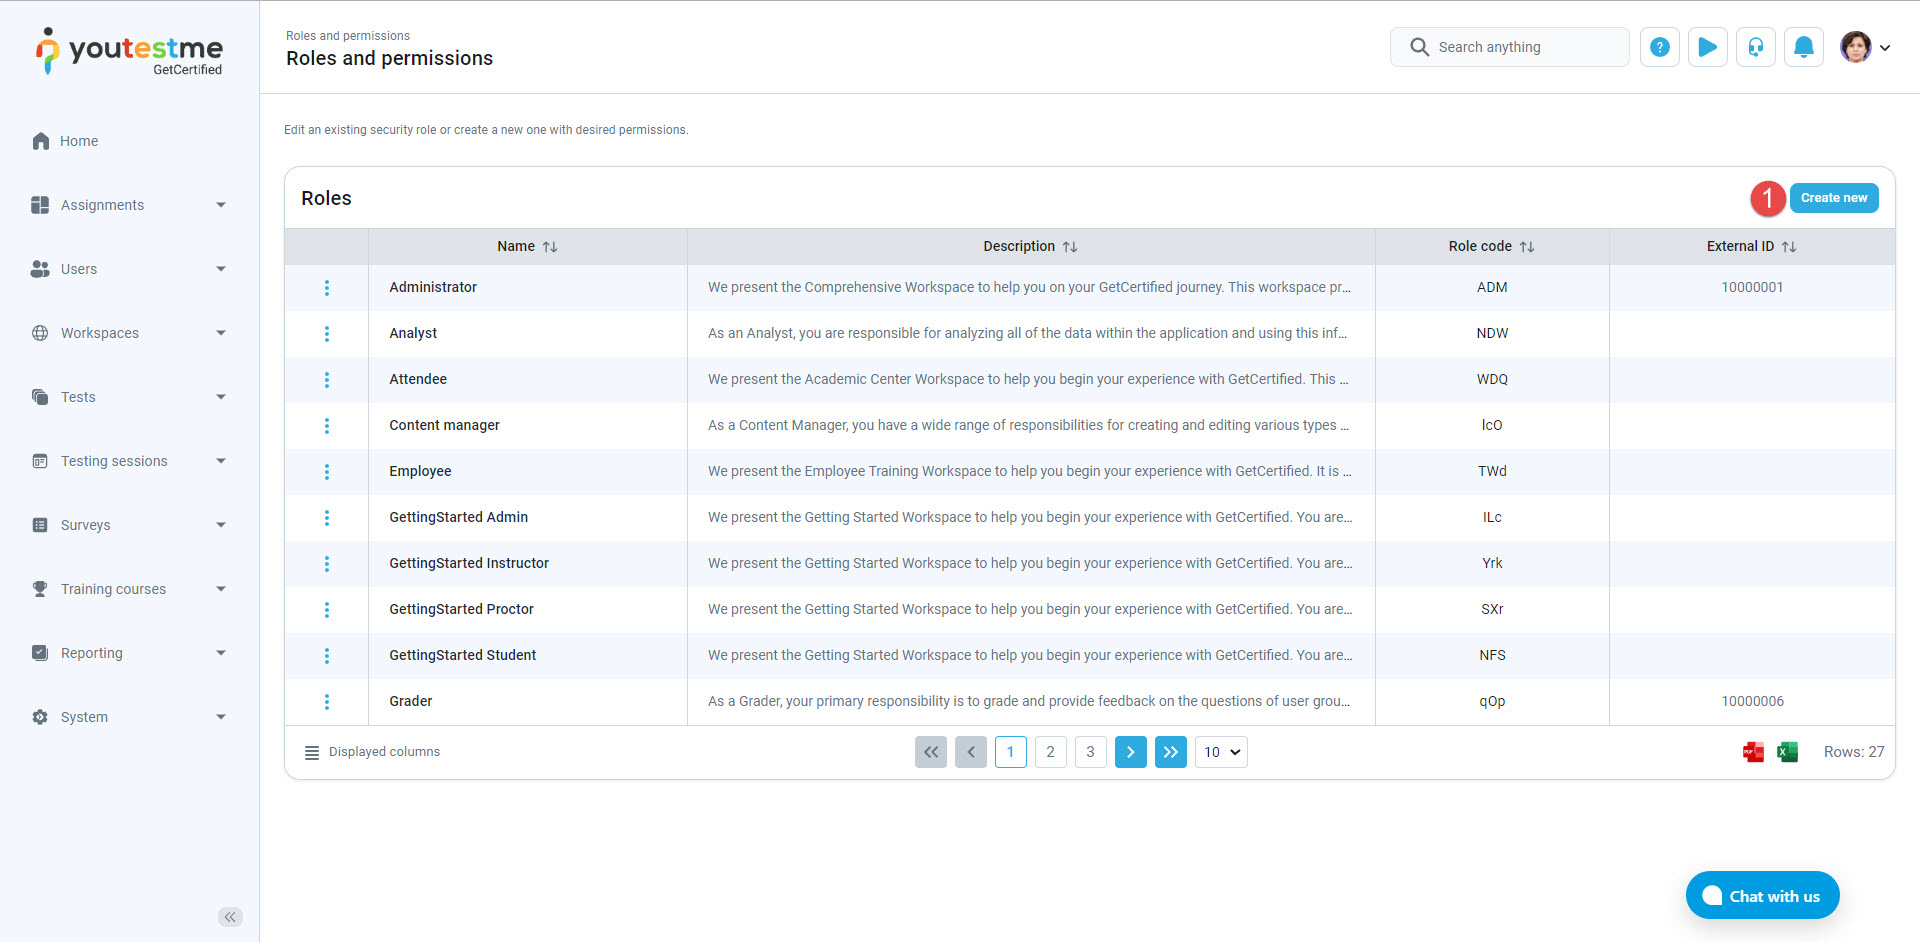The width and height of the screenshot is (1920, 942).
Task: Go to the Home menu item
Action: [79, 141]
